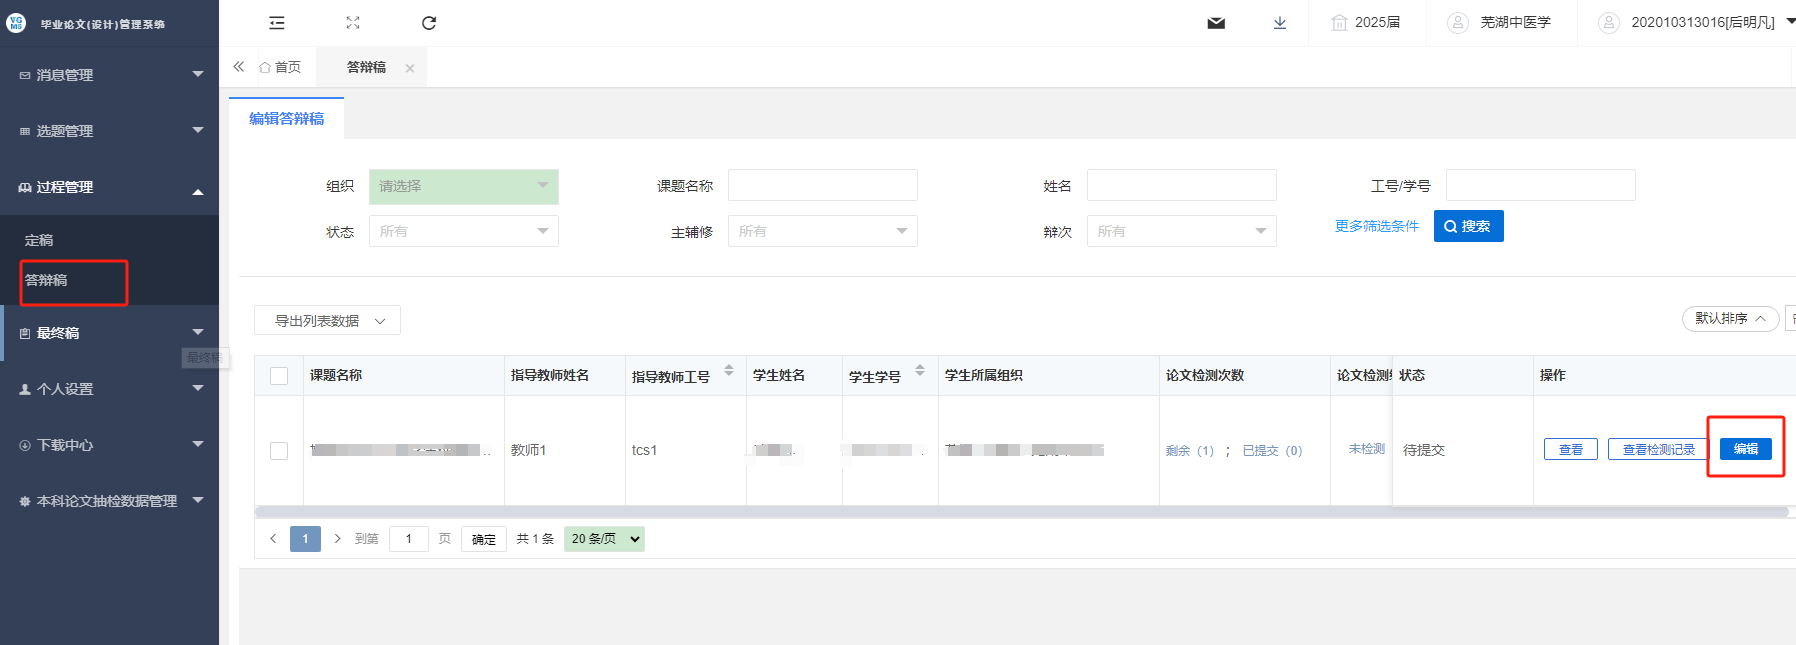Click the 编辑 button in the row
Viewport: 1796px width, 645px height.
pyautogui.click(x=1745, y=449)
